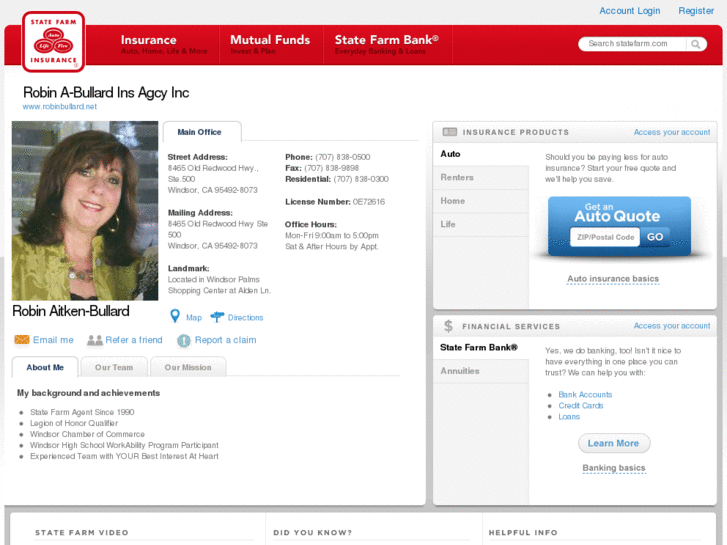727x545 pixels.
Task: Open the www.robinbullard.net link
Action: (60, 106)
